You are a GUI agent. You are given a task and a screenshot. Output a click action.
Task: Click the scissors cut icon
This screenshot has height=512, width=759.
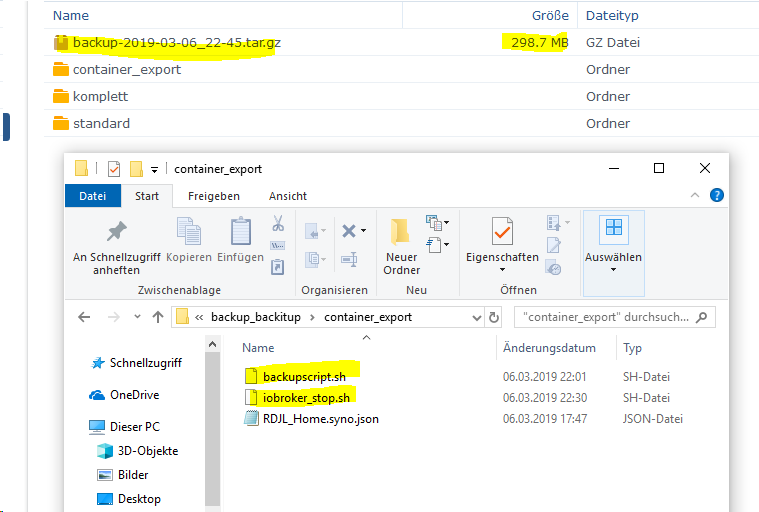tap(278, 223)
